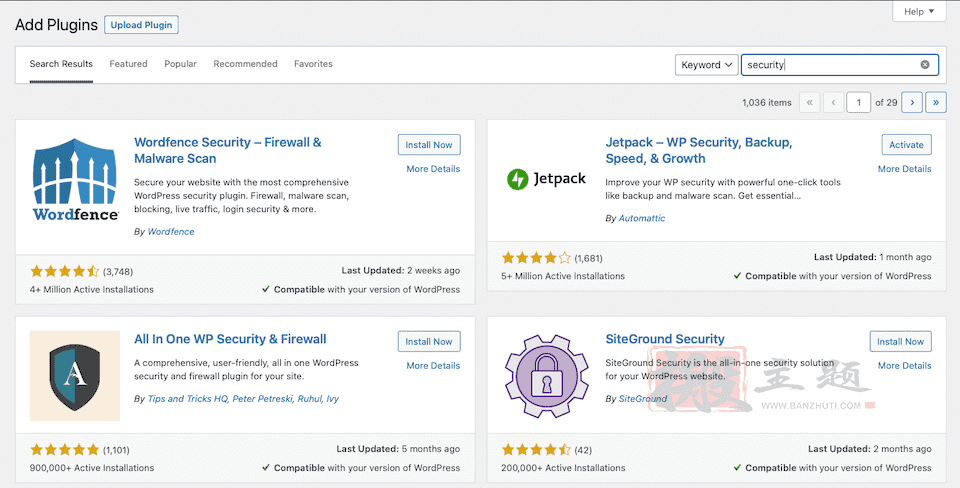Open the Popular plugins tab
The height and width of the screenshot is (488, 960).
click(x=181, y=64)
